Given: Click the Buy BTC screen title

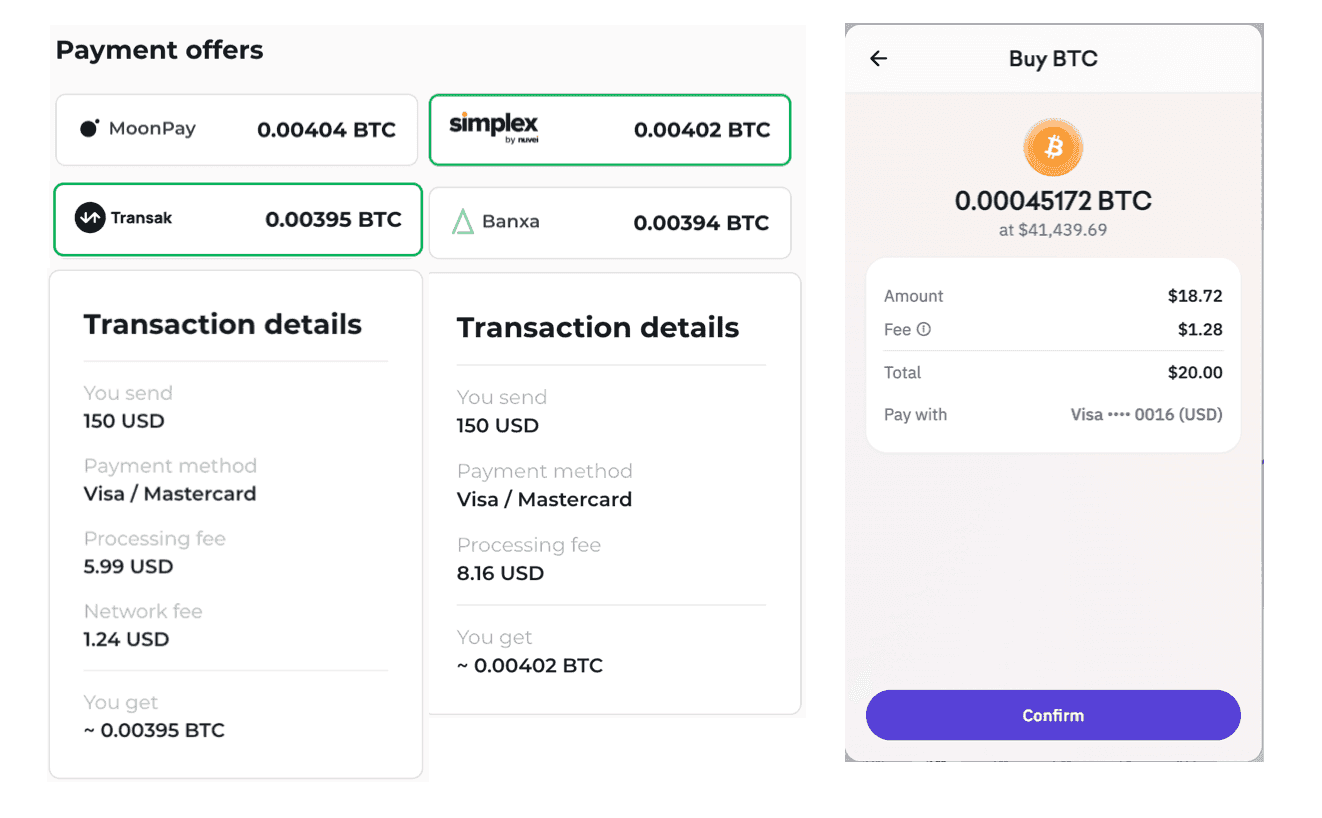Looking at the screenshot, I should (x=1053, y=59).
